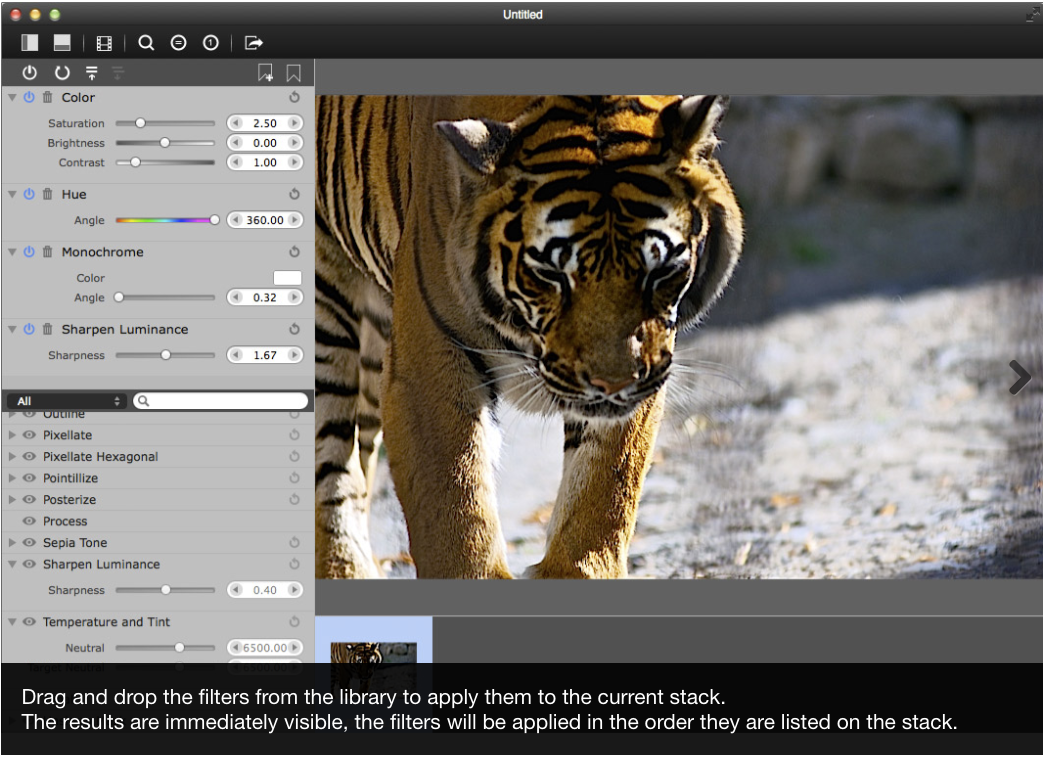The height and width of the screenshot is (757, 1045).
Task: Collapse the Color filter section
Action: [x=12, y=97]
